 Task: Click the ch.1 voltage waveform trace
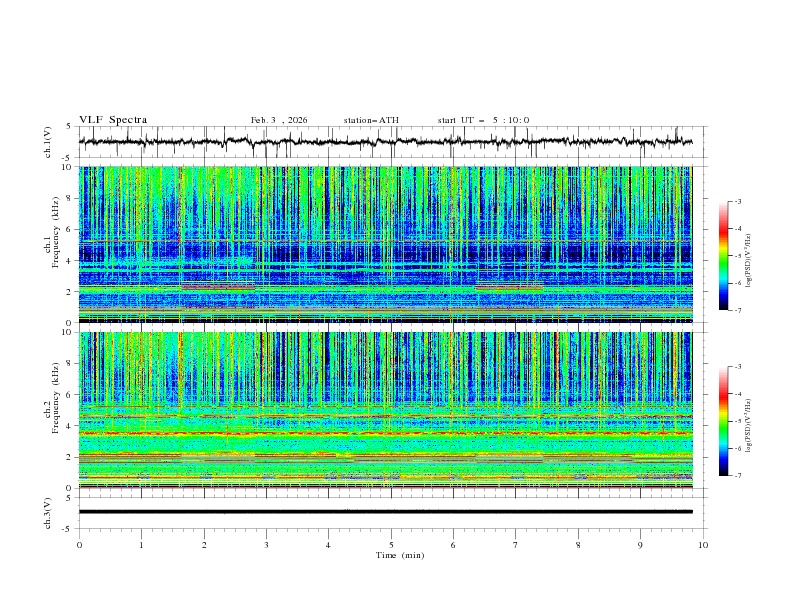pos(385,142)
